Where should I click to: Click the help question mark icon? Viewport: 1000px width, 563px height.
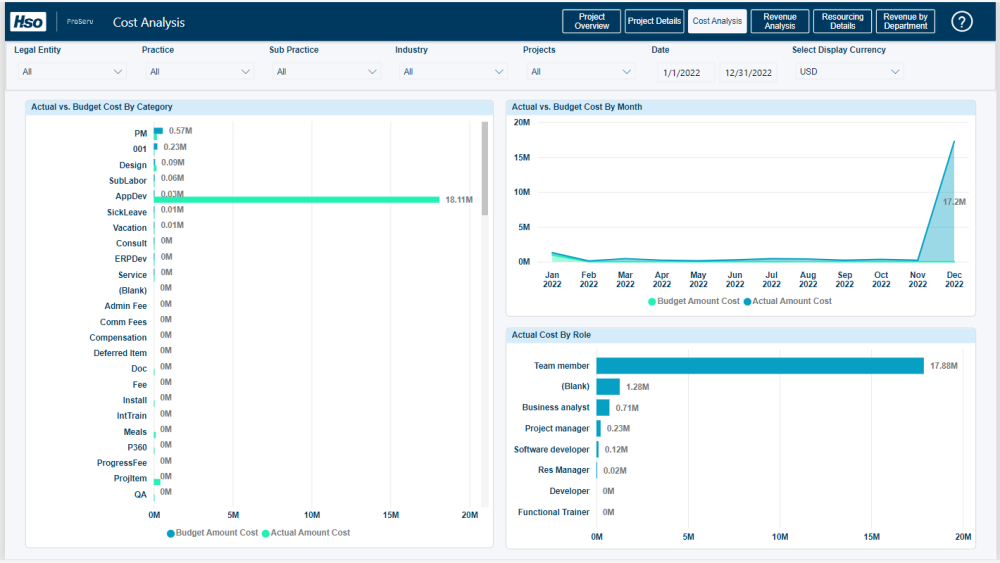961,22
